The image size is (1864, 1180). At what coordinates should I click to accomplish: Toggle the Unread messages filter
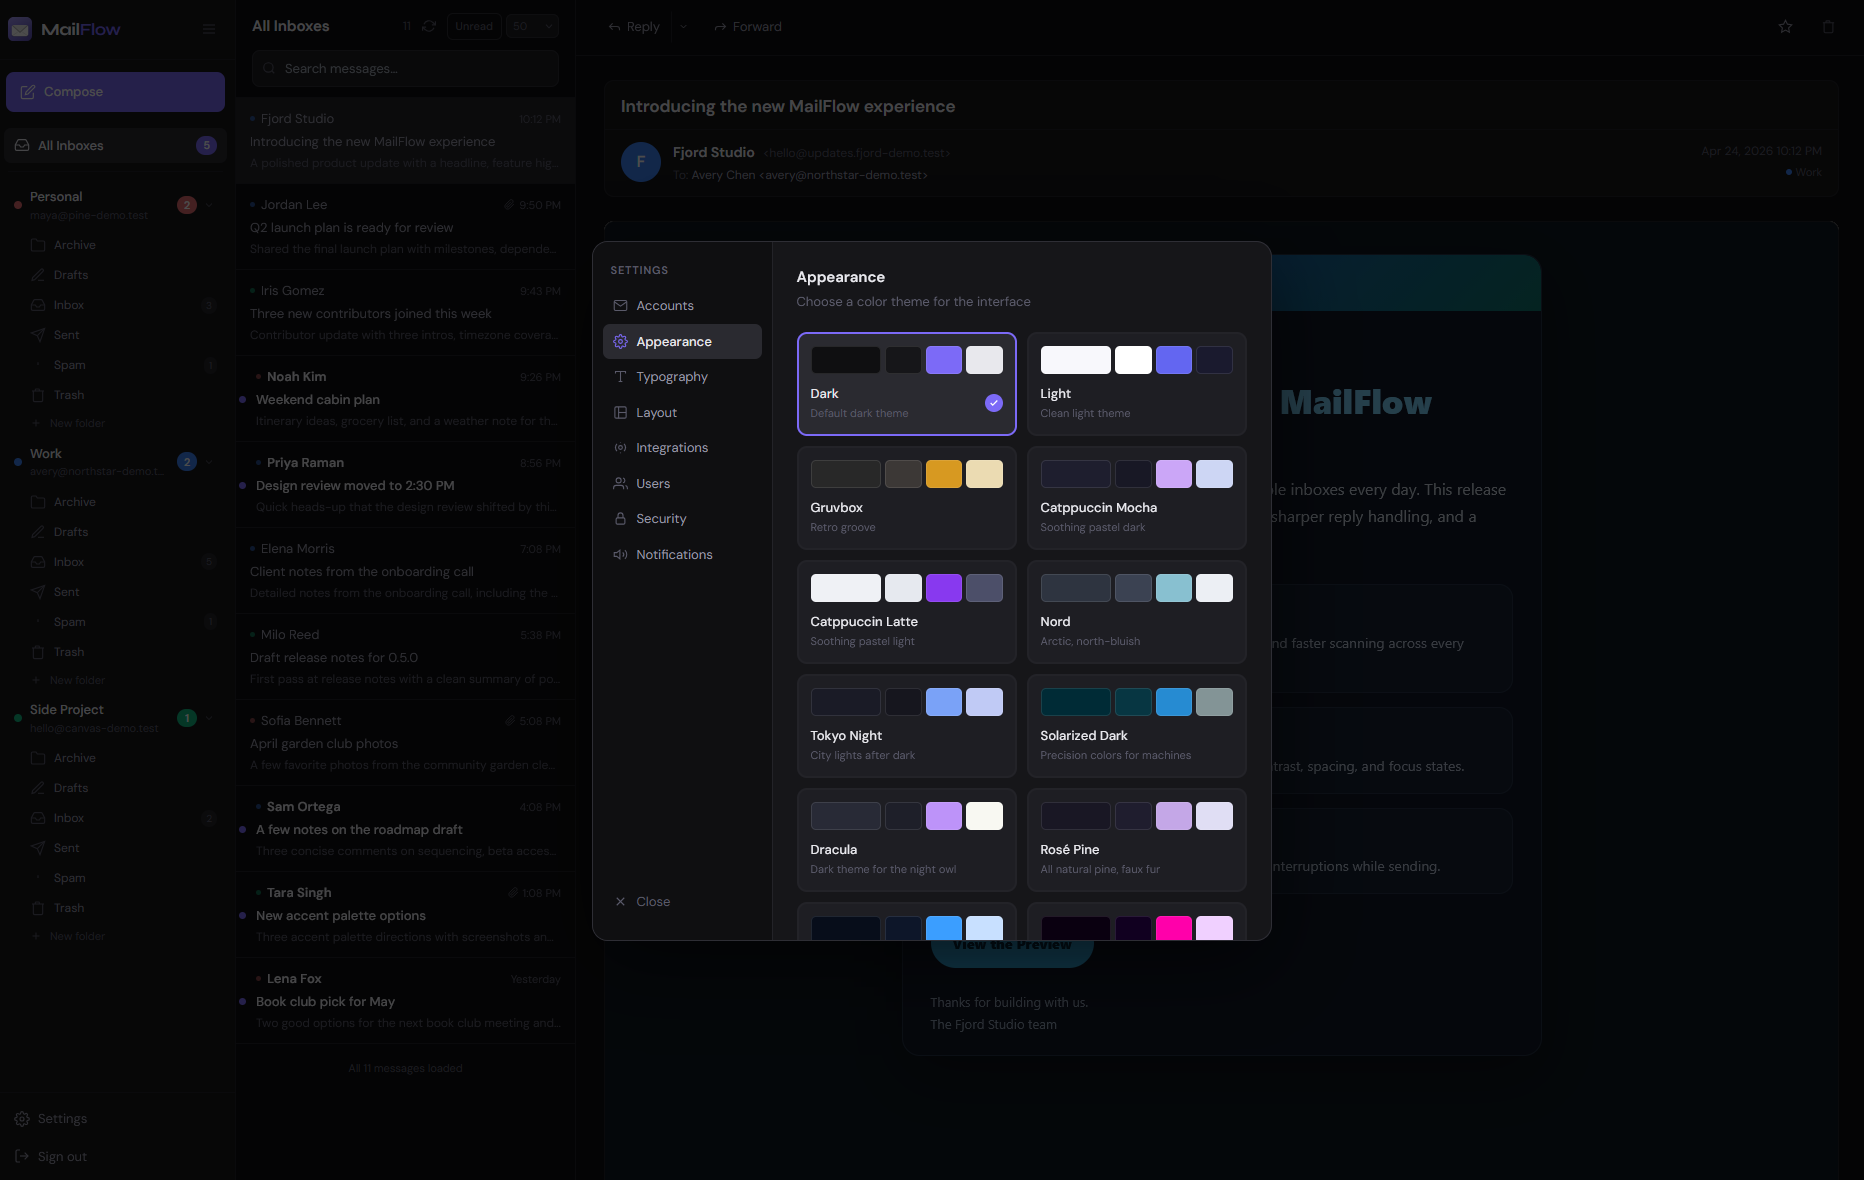[474, 26]
